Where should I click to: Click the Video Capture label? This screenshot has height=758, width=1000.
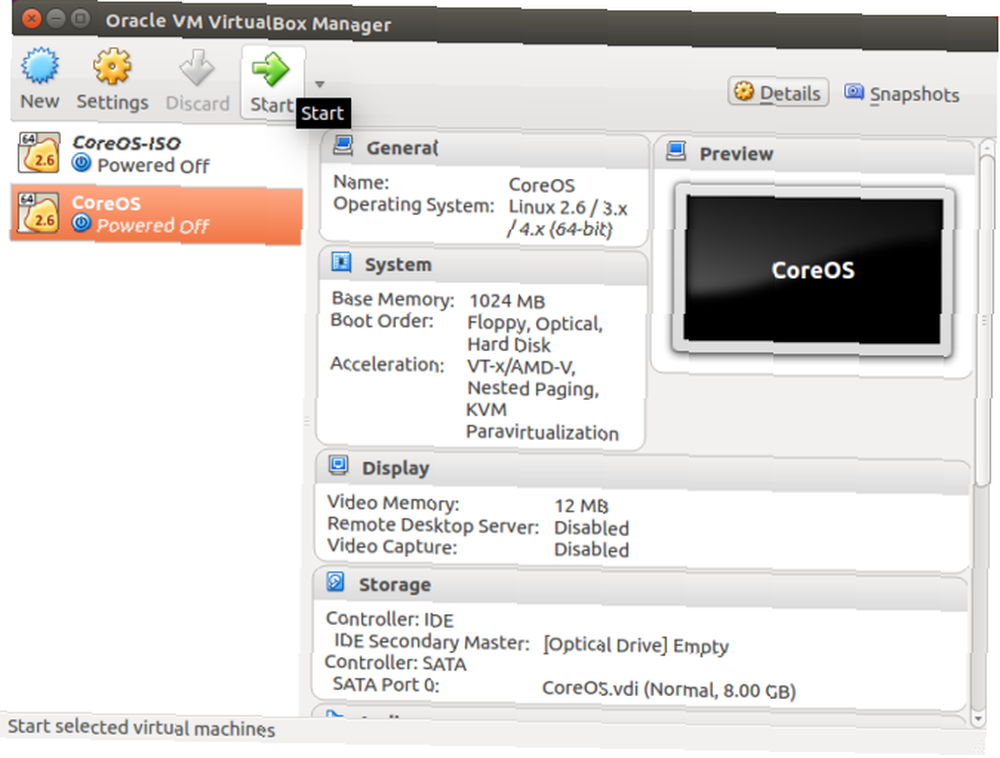click(x=392, y=547)
